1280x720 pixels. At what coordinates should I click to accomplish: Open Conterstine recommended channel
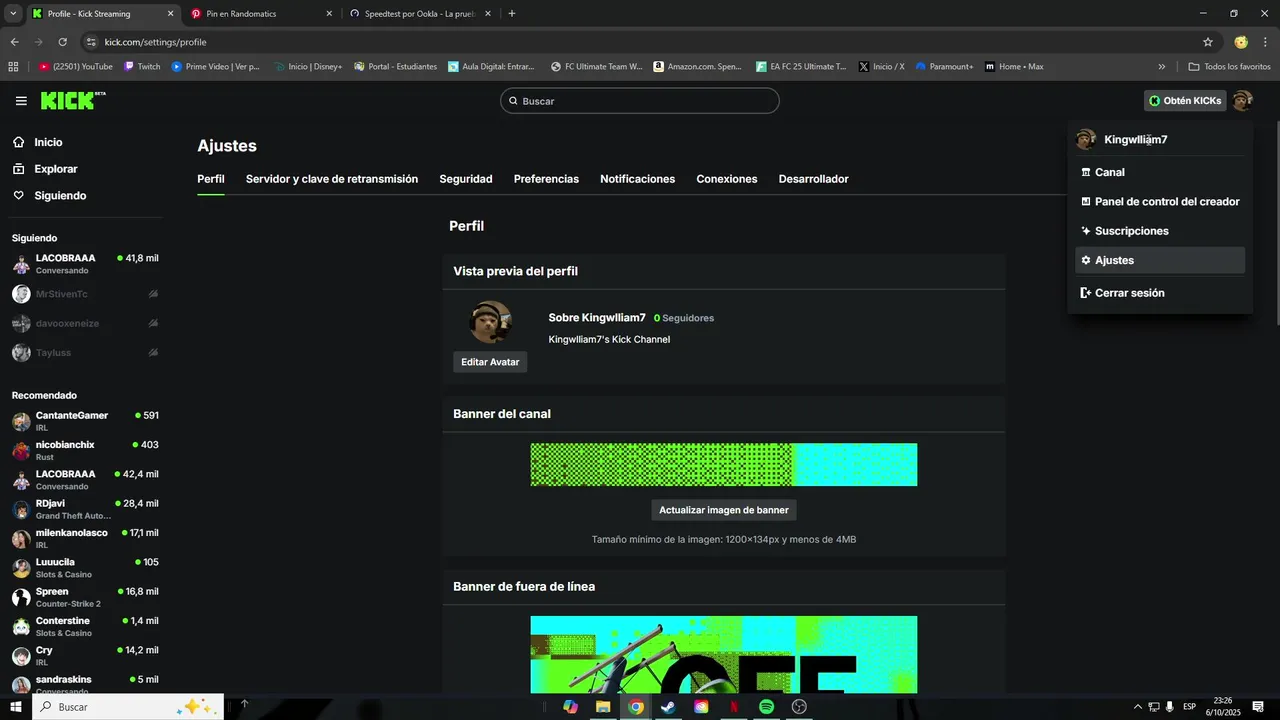85,626
